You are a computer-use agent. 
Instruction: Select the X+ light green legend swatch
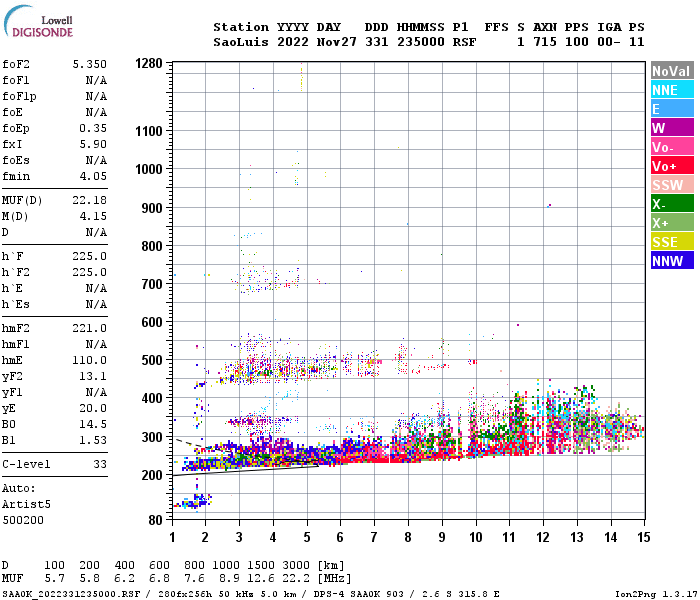pos(672,223)
